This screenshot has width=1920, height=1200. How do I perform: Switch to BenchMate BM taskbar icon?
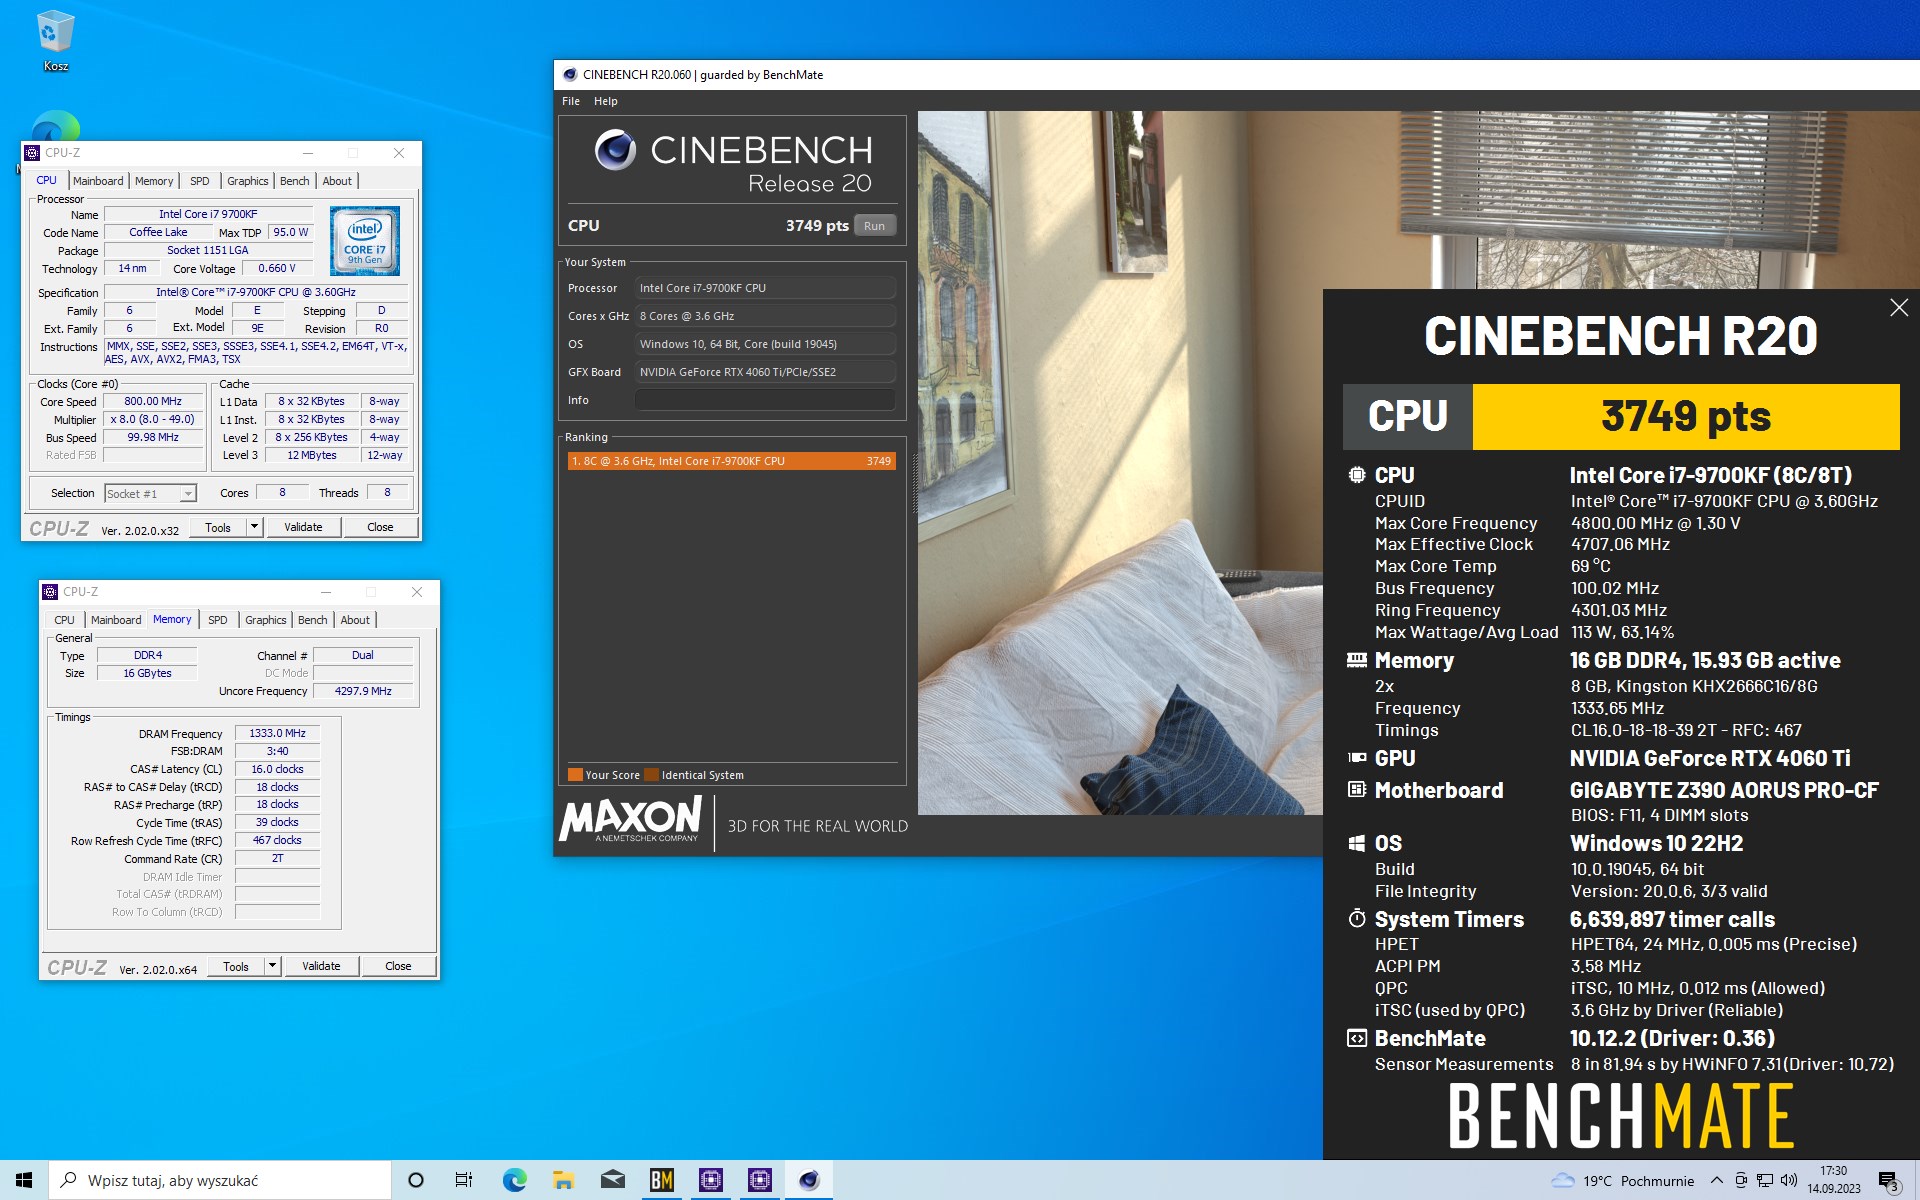[x=661, y=1180]
